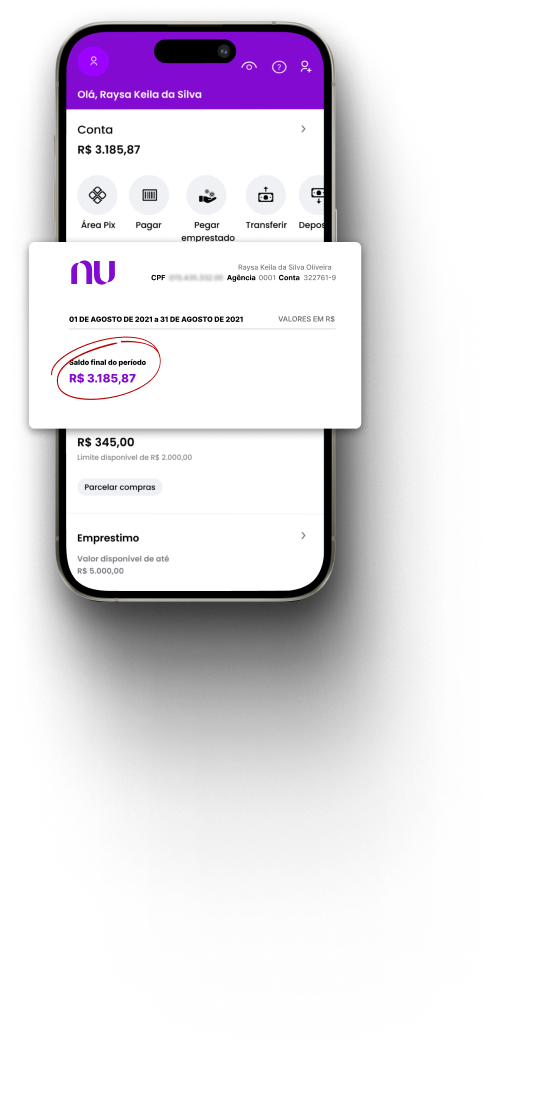The image size is (548, 1108).
Task: Open the Depositar icon
Action: (311, 195)
